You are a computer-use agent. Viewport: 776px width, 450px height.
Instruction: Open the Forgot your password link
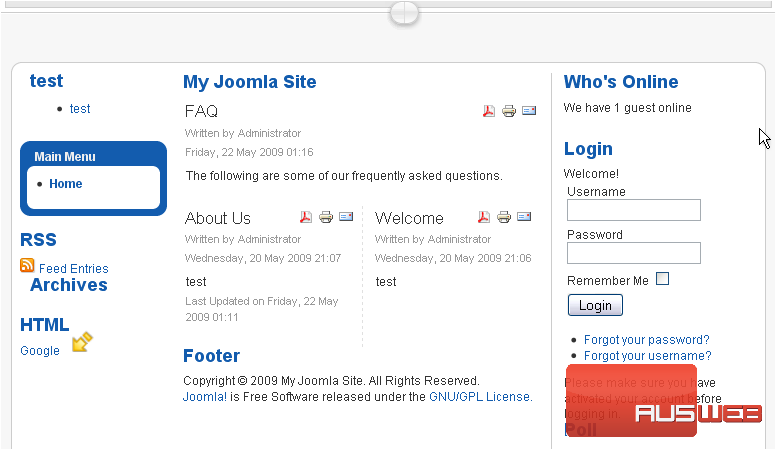(x=646, y=340)
